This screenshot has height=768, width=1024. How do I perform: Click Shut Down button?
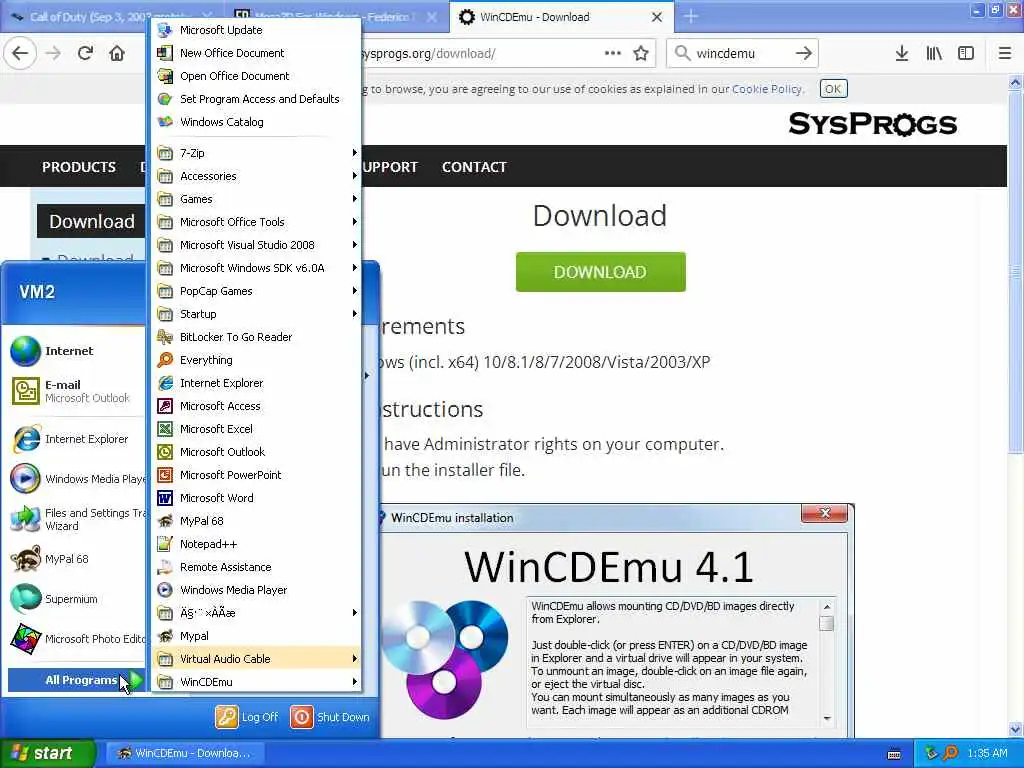point(330,717)
